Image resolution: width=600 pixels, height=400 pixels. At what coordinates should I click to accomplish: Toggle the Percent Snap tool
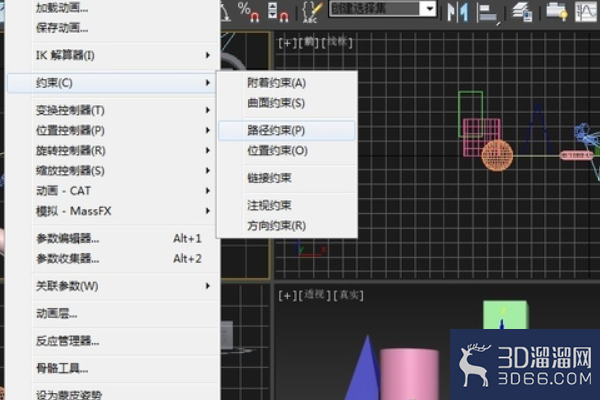[249, 11]
